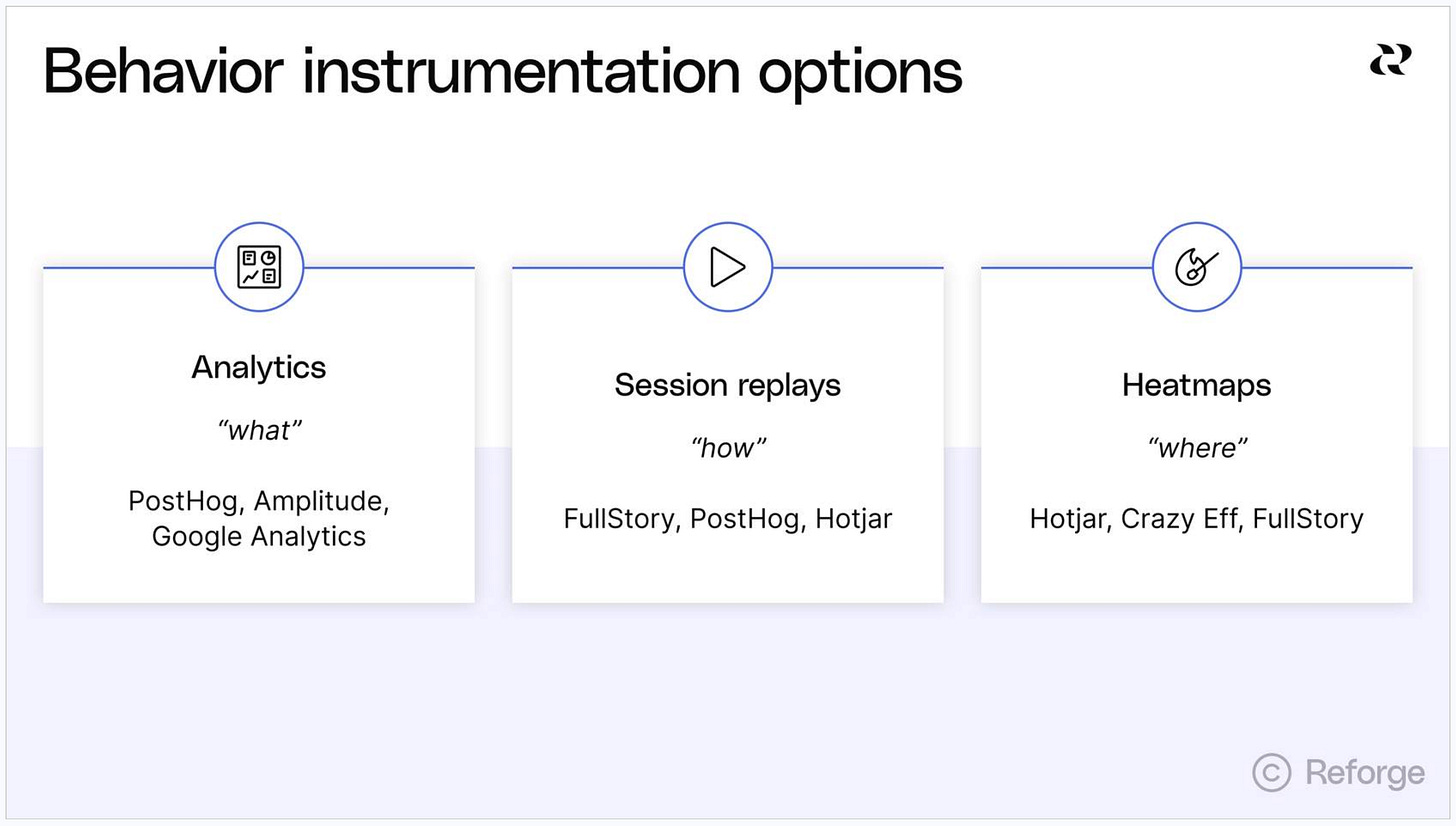Click the Reforge watermark text
1456x826 pixels.
[1364, 772]
